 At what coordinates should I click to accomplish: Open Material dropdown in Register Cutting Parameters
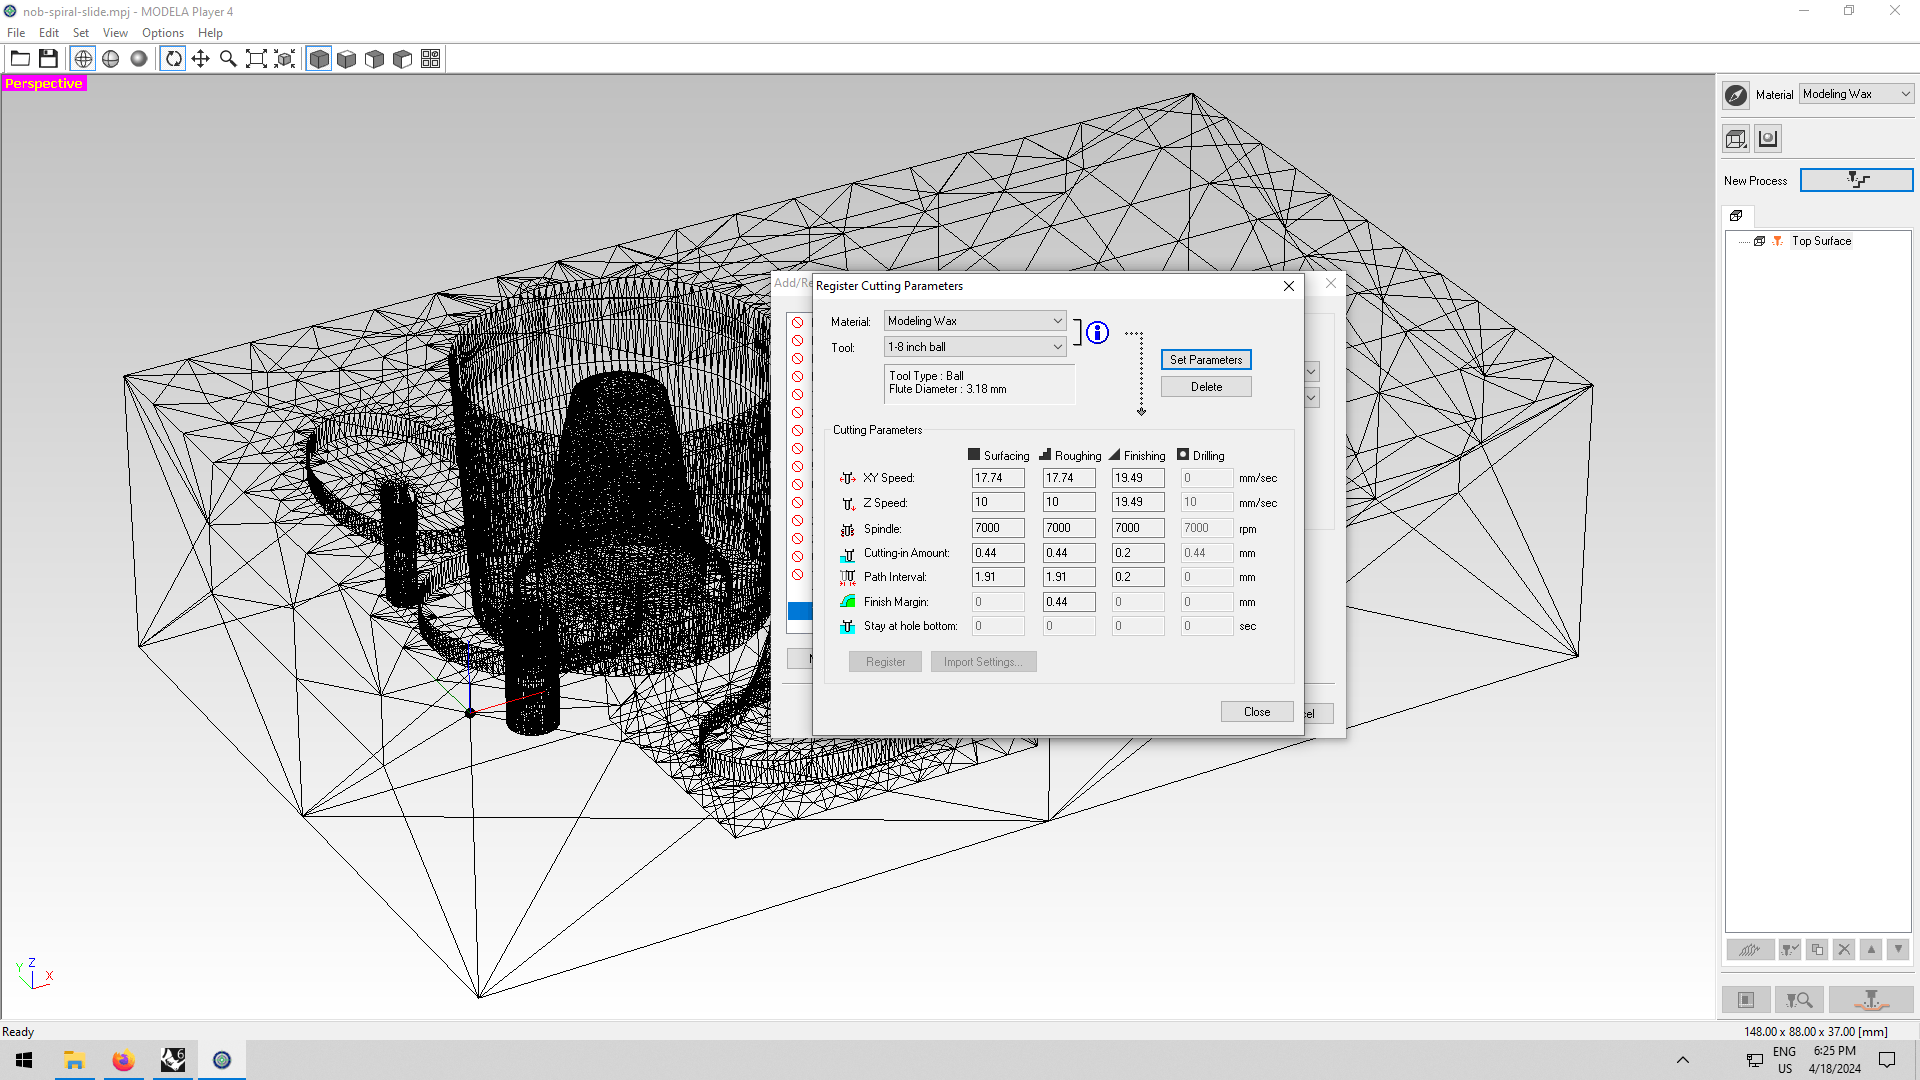pos(975,321)
